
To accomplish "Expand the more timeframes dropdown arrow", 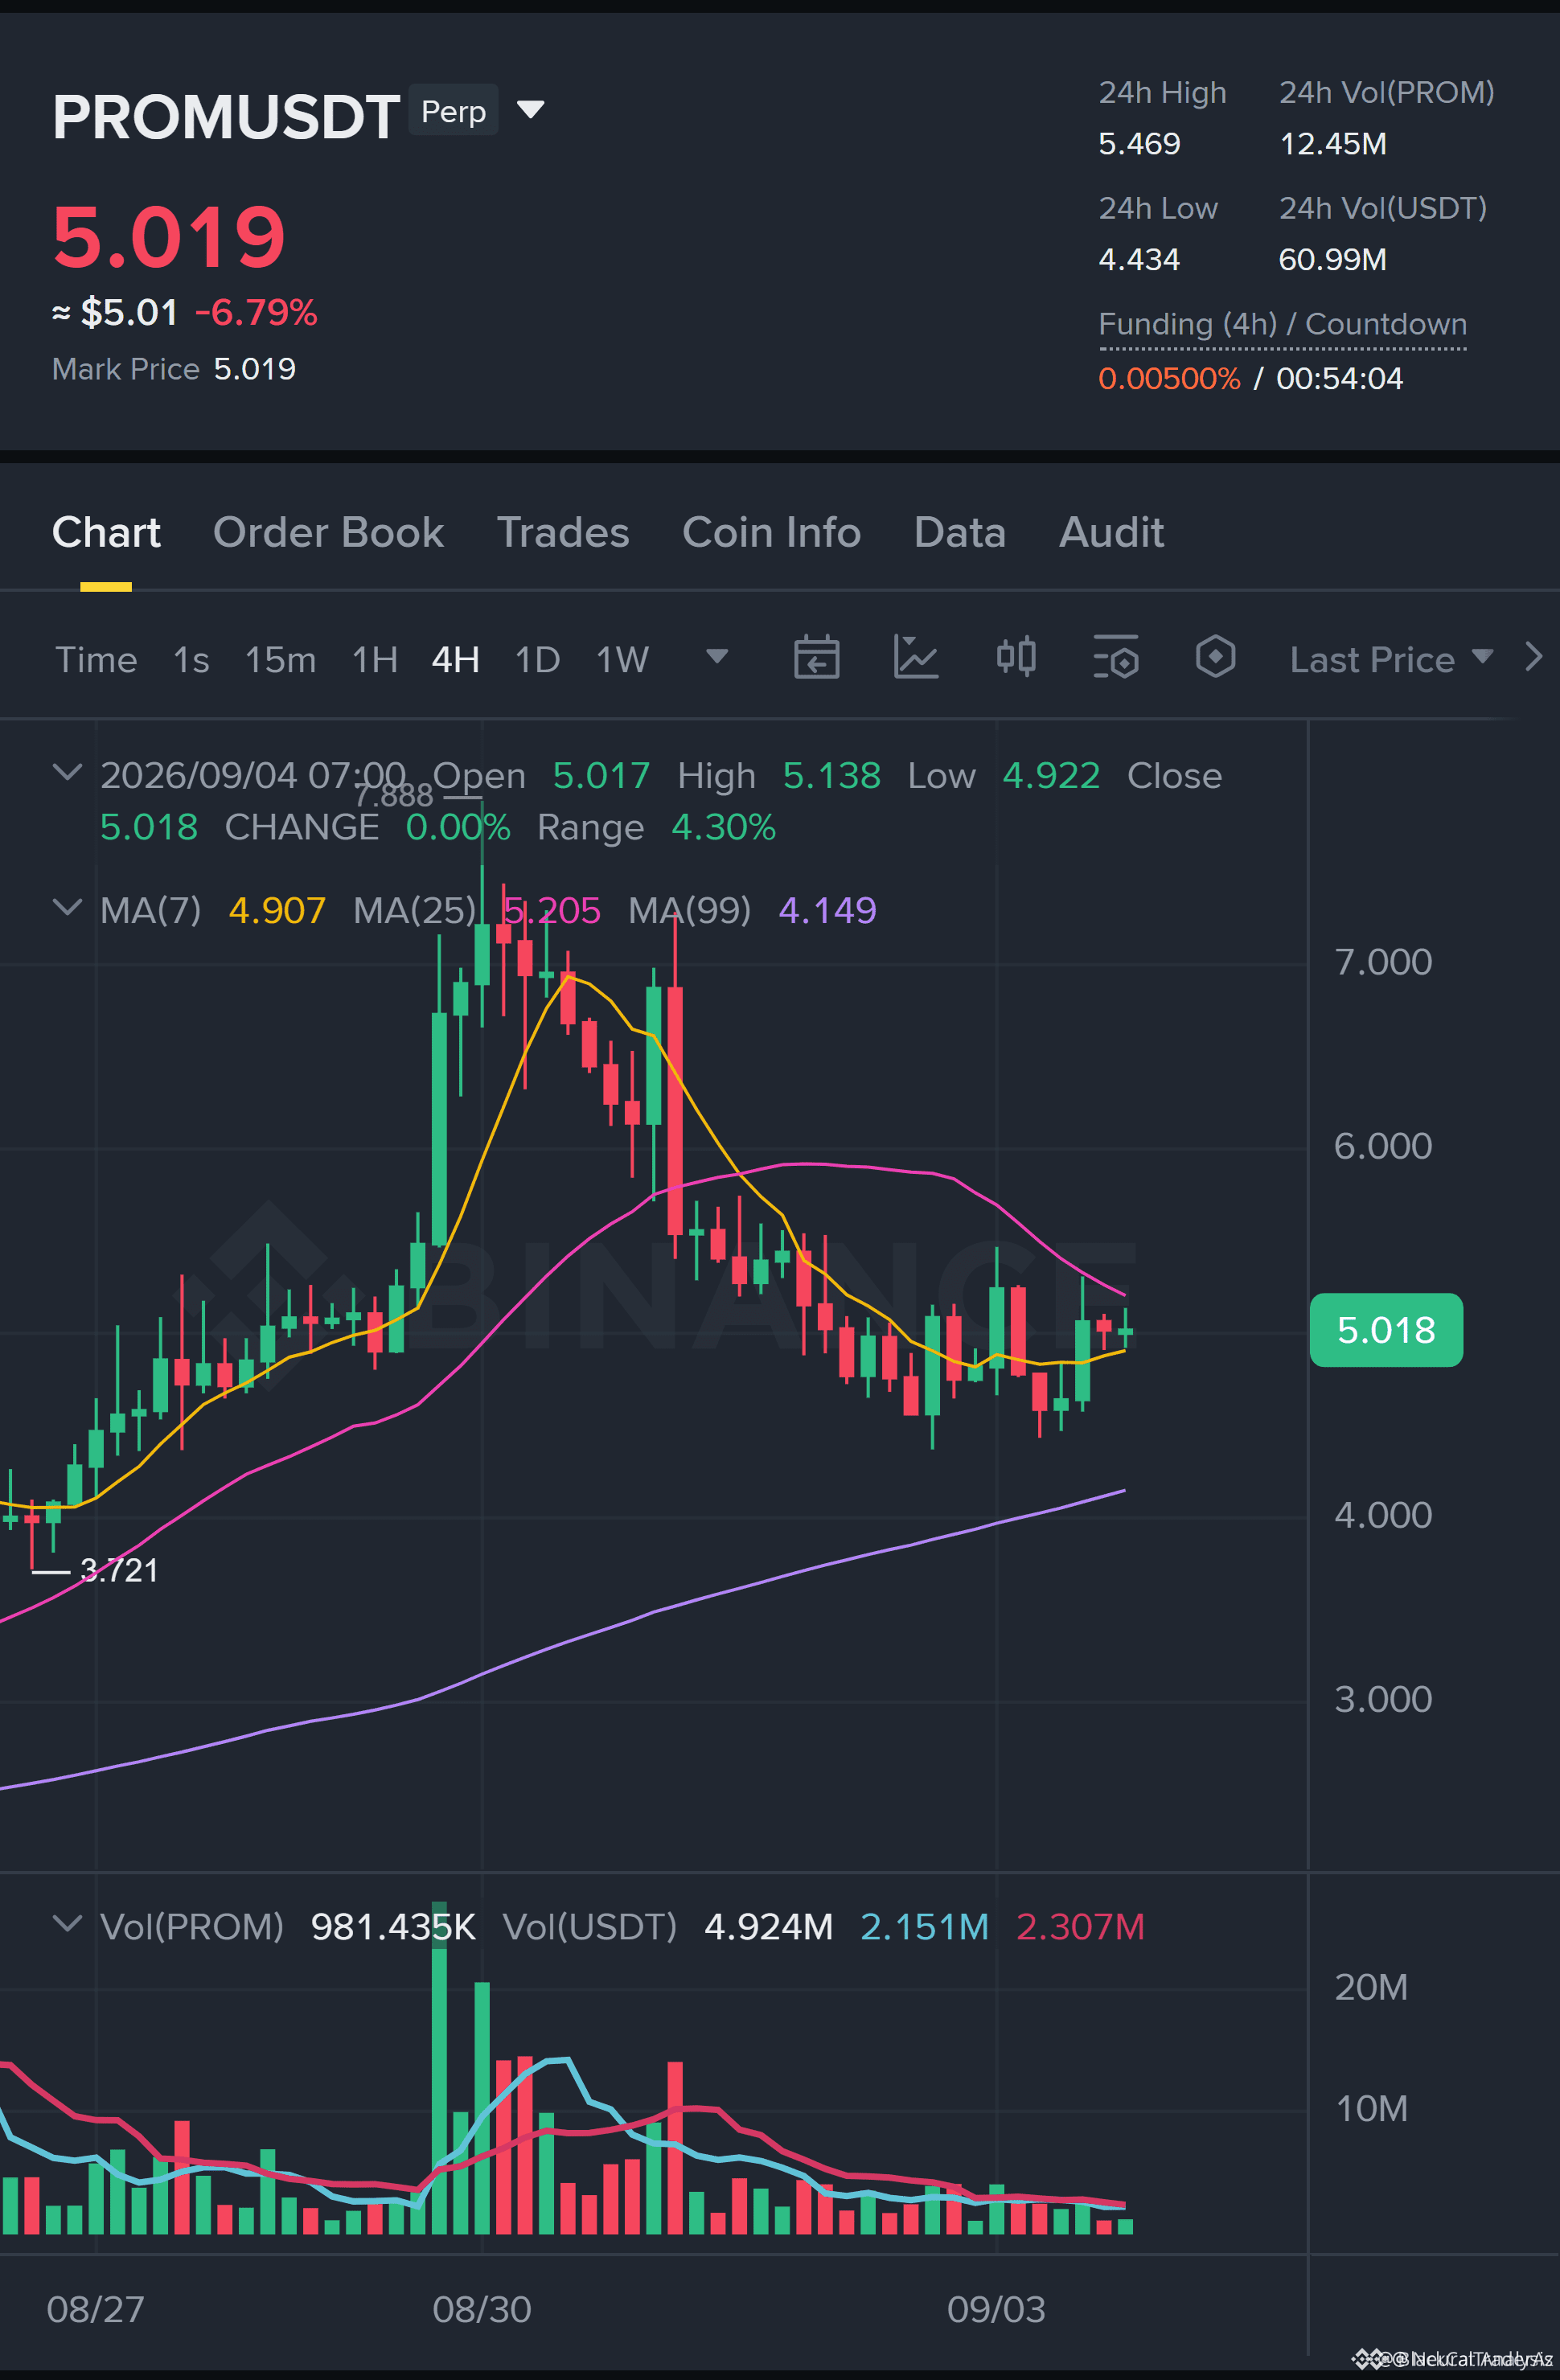I will pyautogui.click(x=717, y=656).
